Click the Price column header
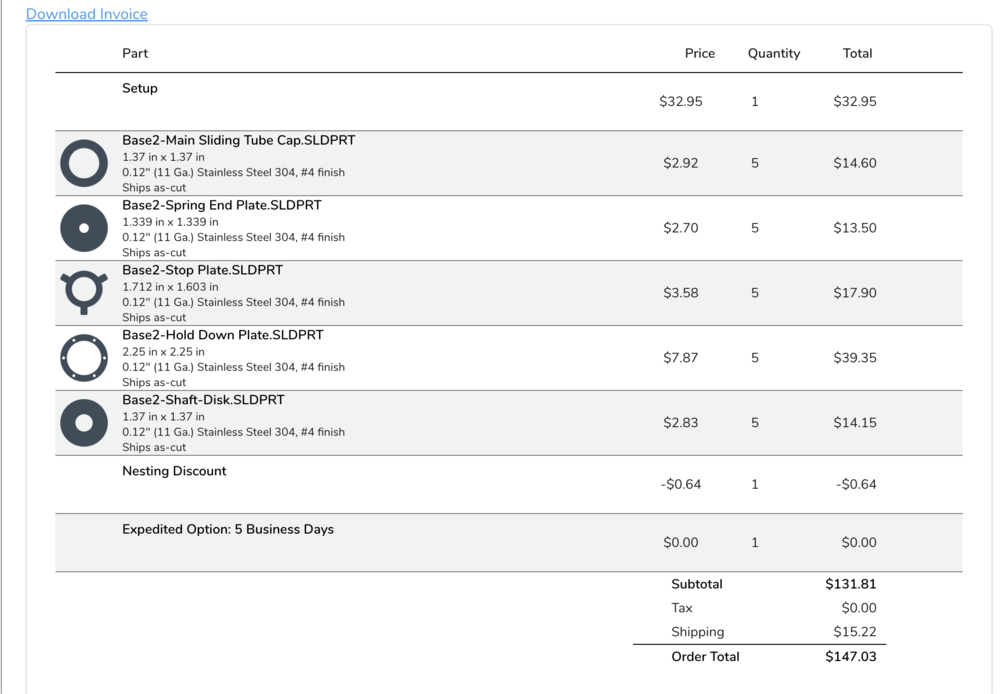Screen dimensions: 1000x694 (x=699, y=53)
